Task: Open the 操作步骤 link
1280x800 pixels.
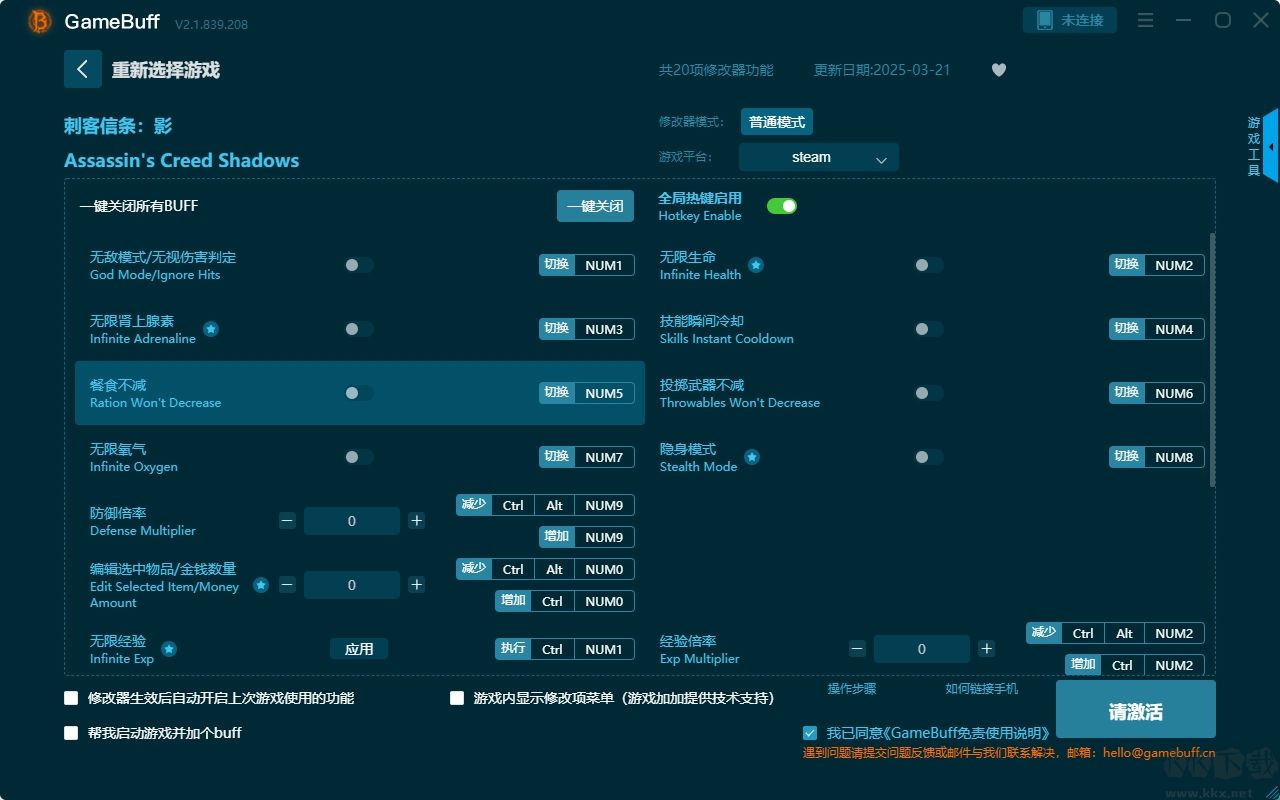Action: [852, 689]
